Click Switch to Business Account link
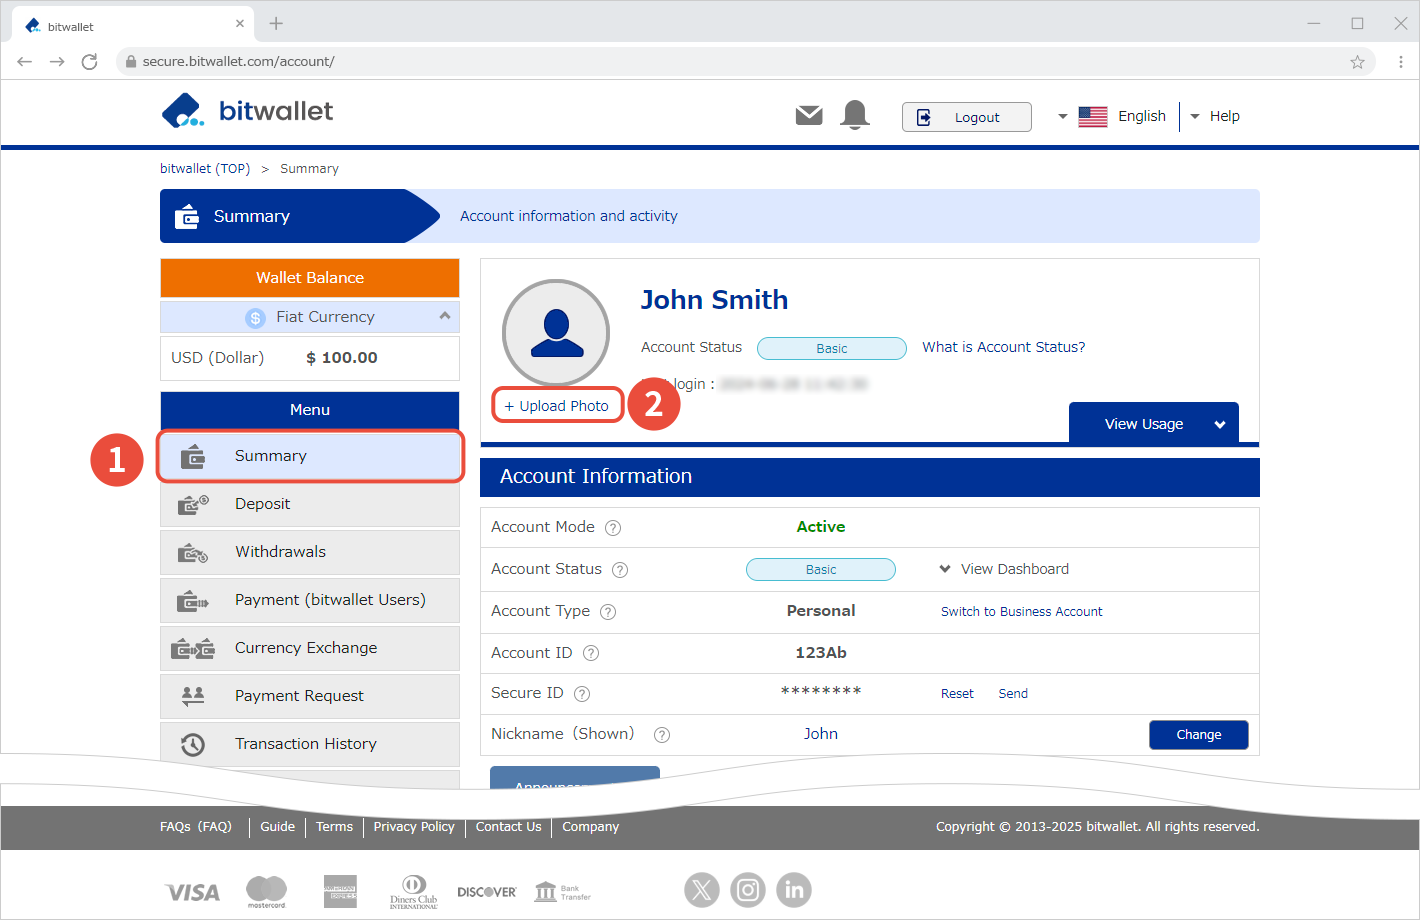1420x920 pixels. point(1021,611)
